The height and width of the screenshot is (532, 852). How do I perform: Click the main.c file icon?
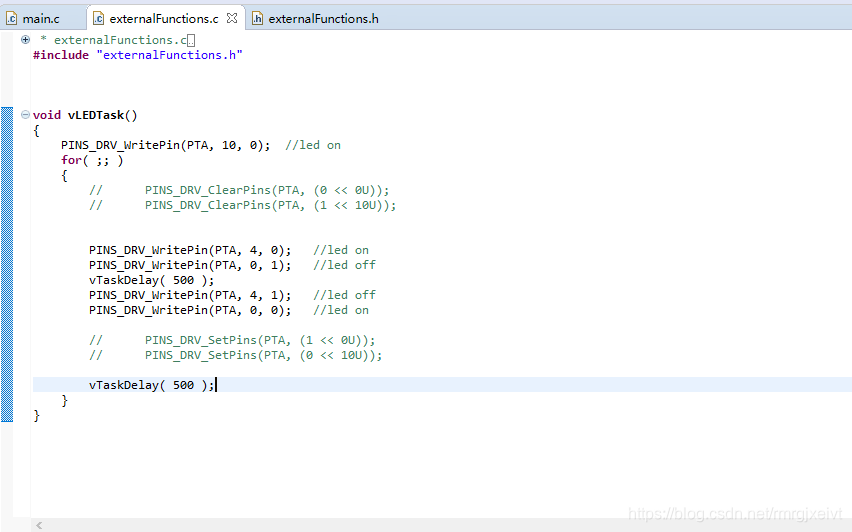click(x=11, y=19)
